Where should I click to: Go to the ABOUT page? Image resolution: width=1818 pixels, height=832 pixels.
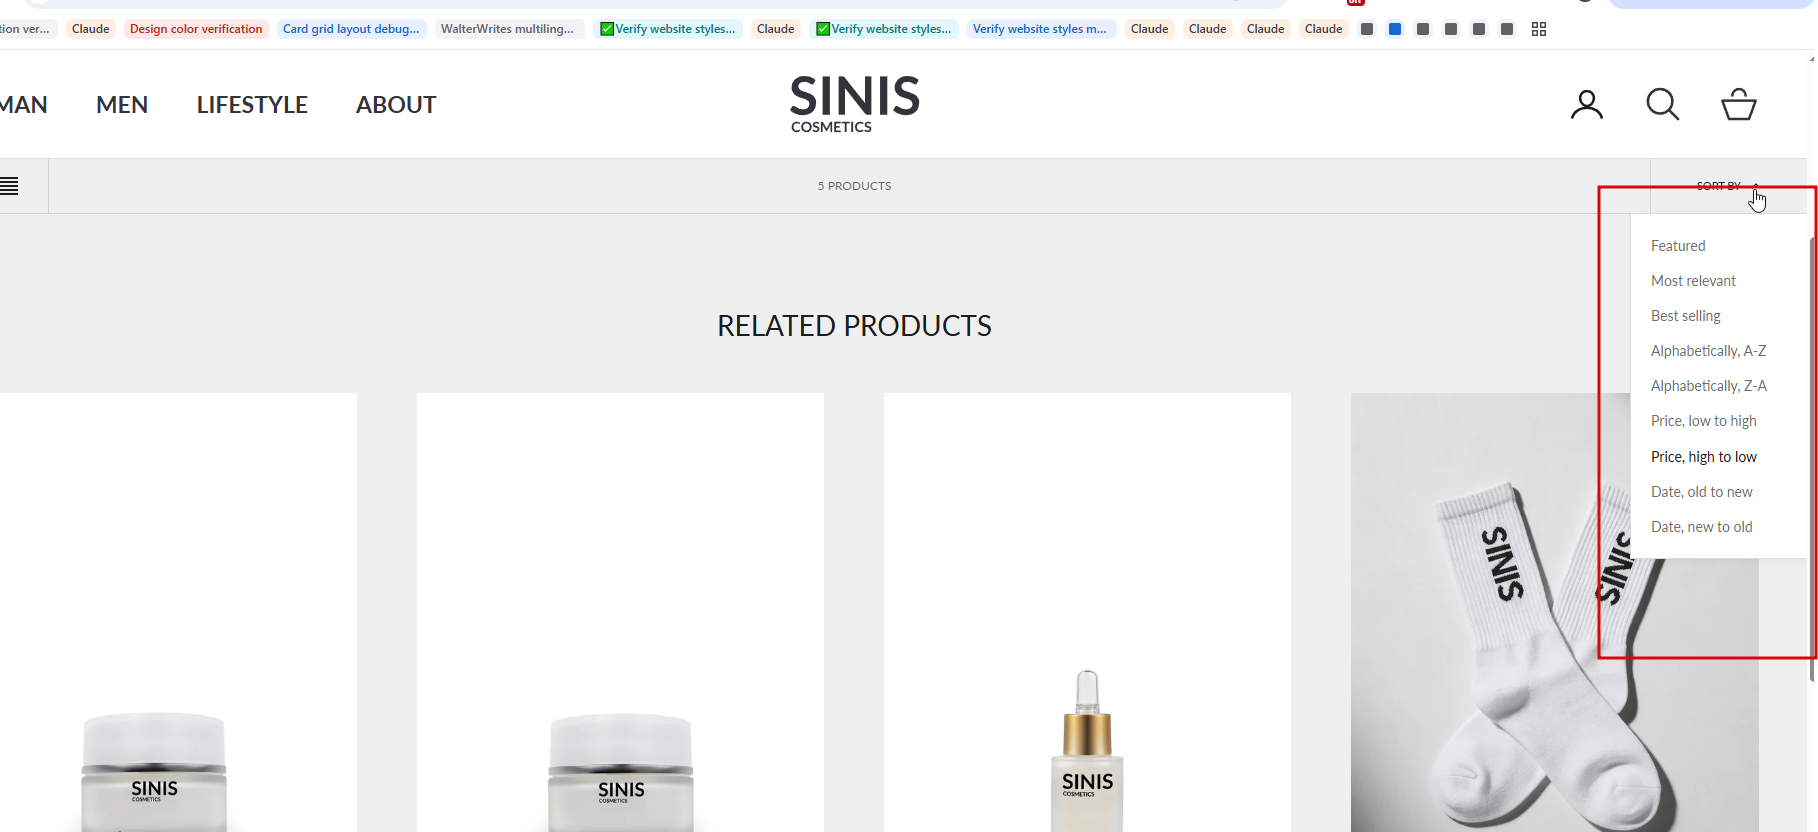click(x=396, y=105)
